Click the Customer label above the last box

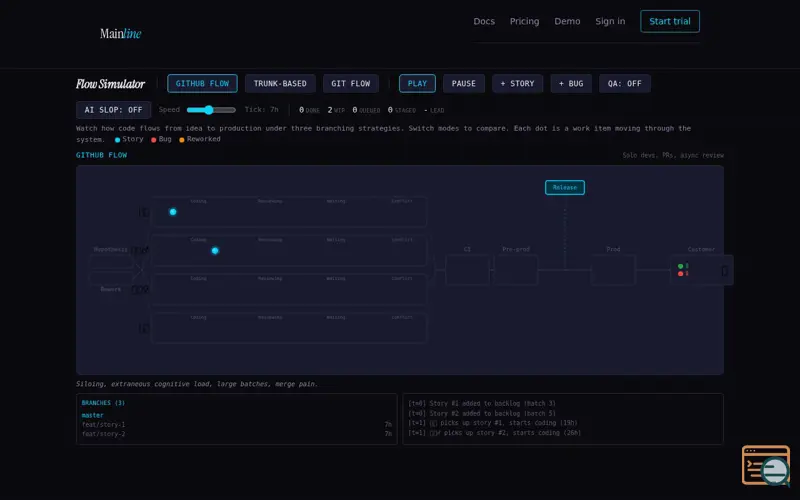701,249
